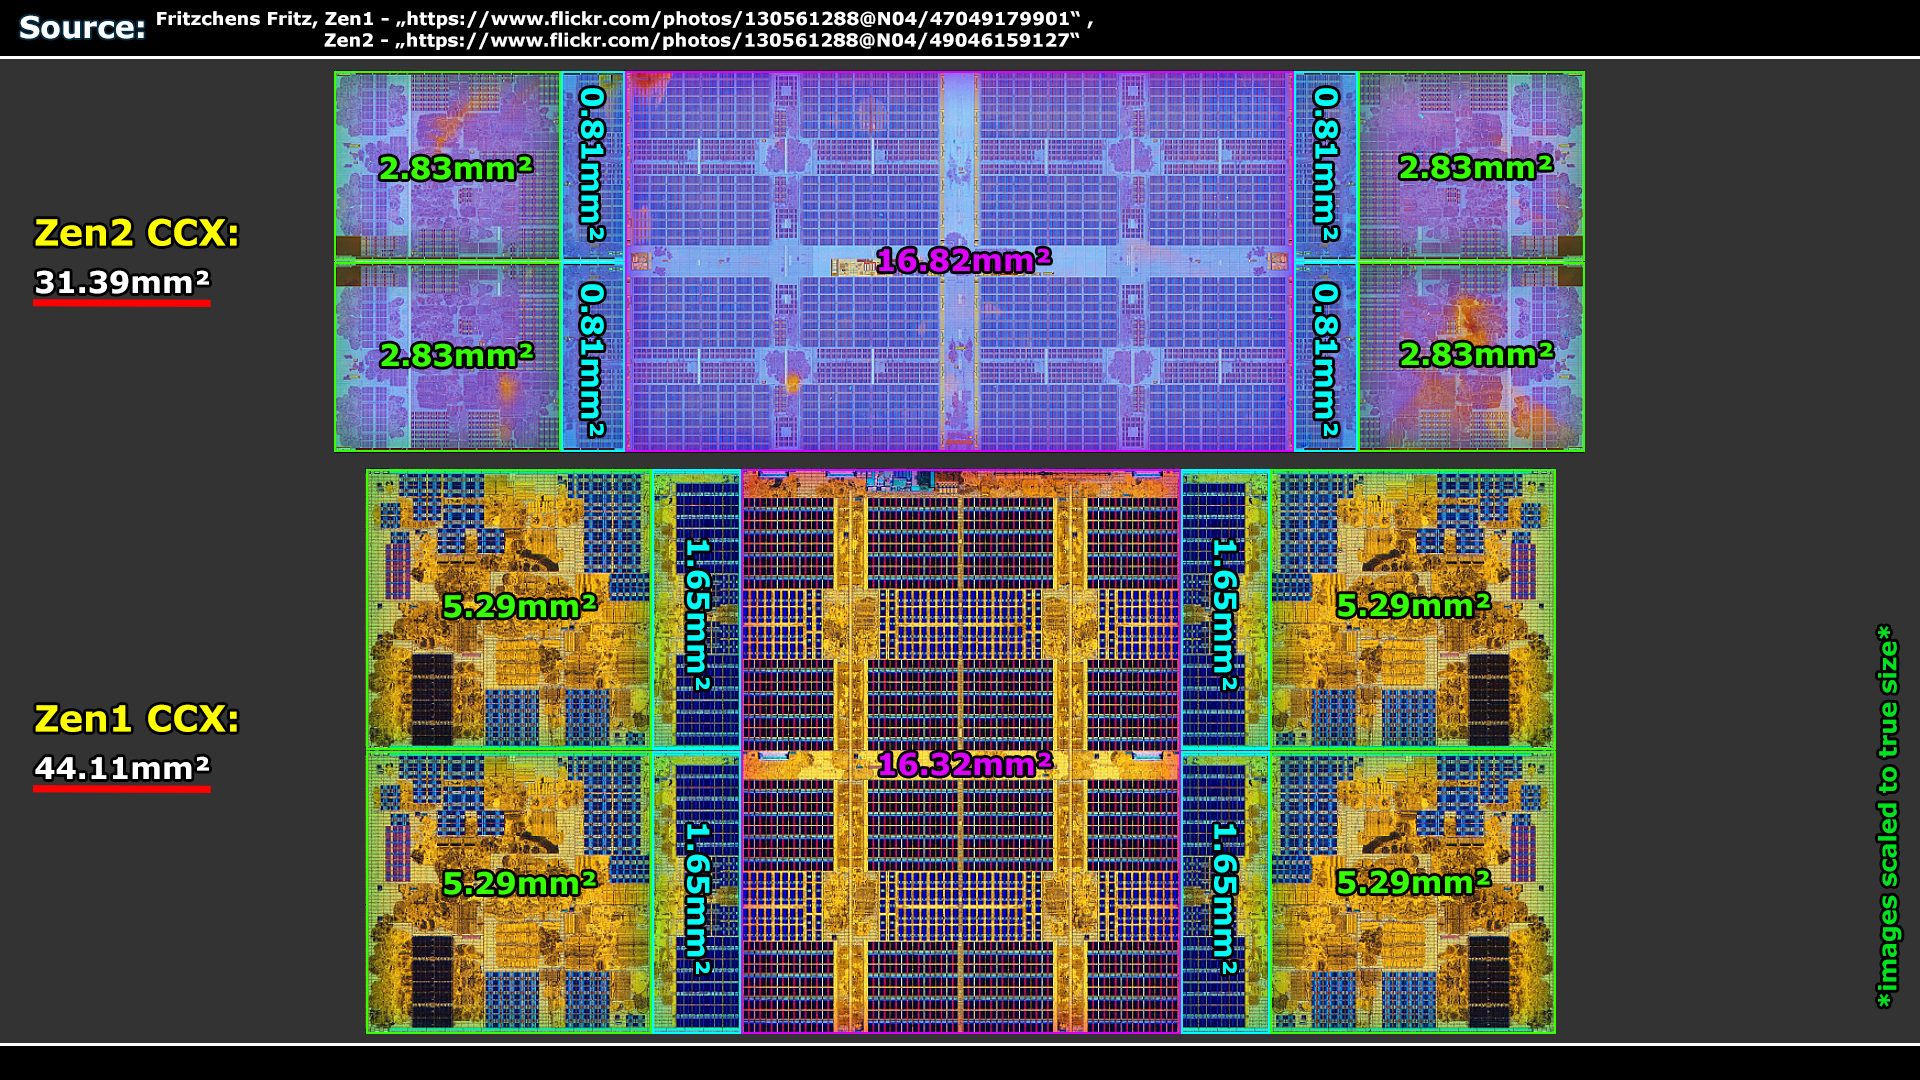
Task: Click the 'images scaled to true size' note
Action: point(1886,816)
